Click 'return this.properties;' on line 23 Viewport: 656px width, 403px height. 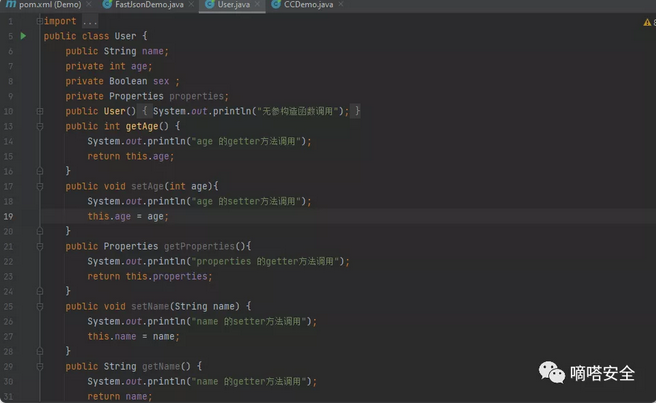coord(150,277)
